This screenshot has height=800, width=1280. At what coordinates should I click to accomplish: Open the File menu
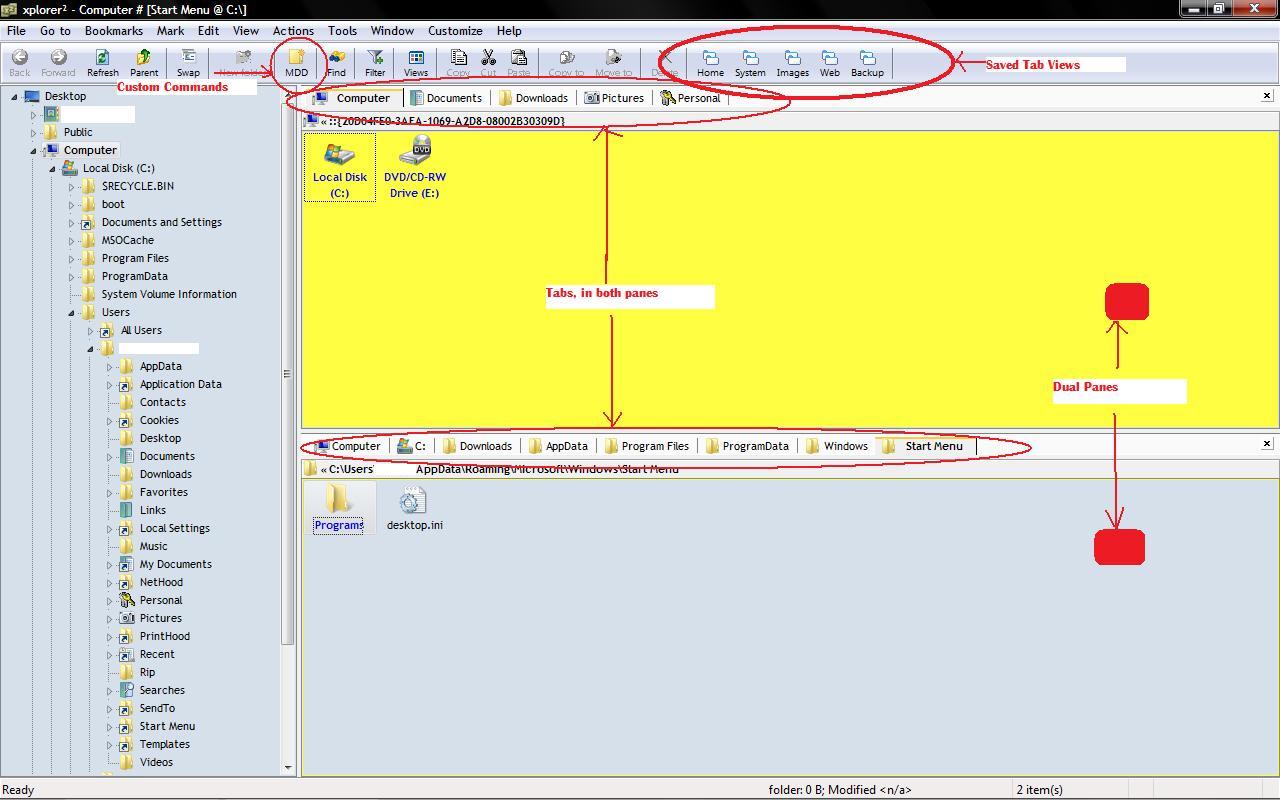16,31
